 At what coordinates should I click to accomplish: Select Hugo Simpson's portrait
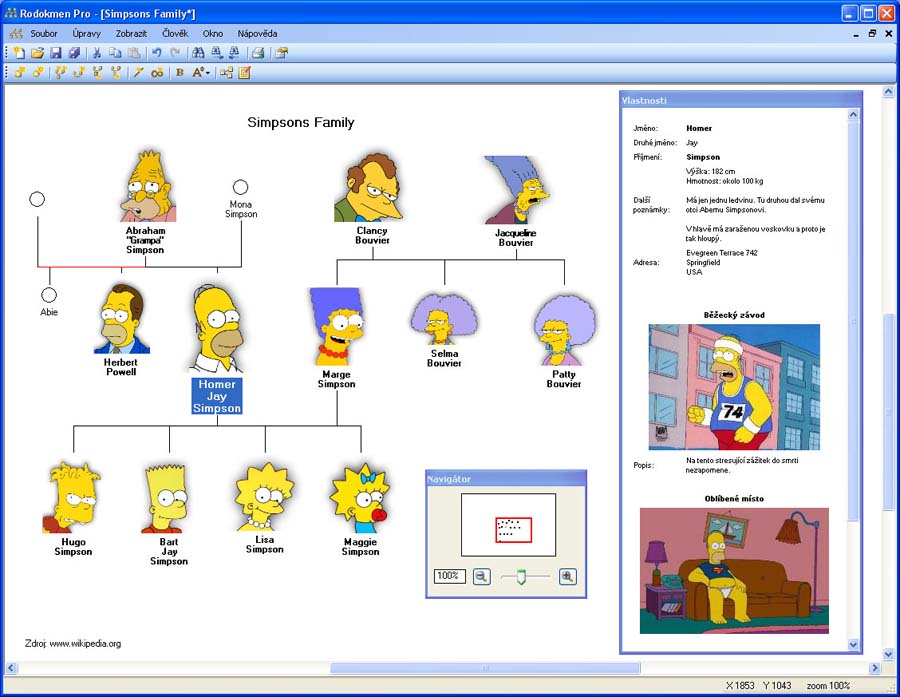point(72,498)
